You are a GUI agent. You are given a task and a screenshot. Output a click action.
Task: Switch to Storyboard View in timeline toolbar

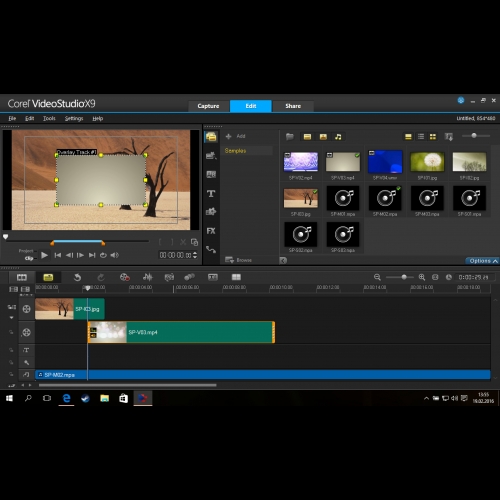point(22,277)
